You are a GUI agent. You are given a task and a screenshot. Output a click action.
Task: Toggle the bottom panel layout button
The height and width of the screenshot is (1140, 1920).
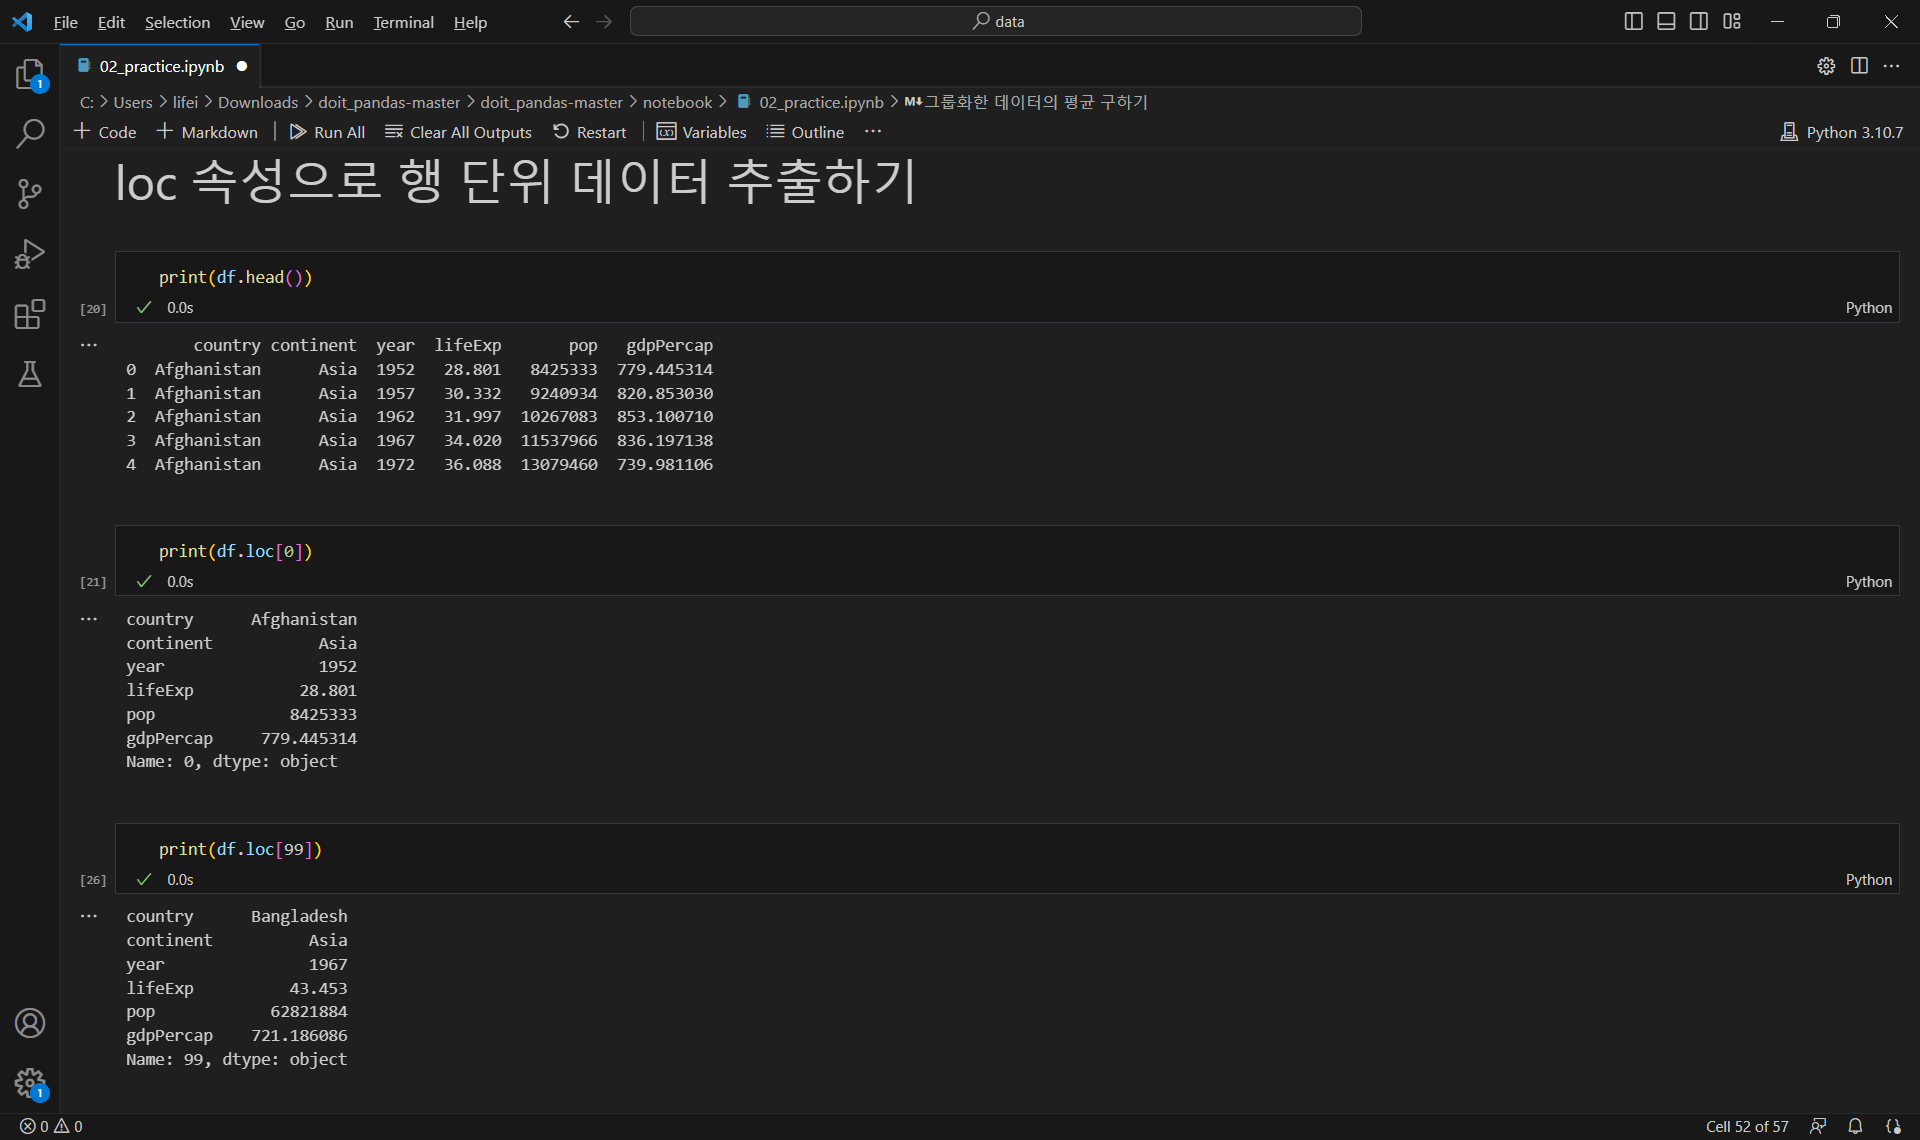point(1666,21)
